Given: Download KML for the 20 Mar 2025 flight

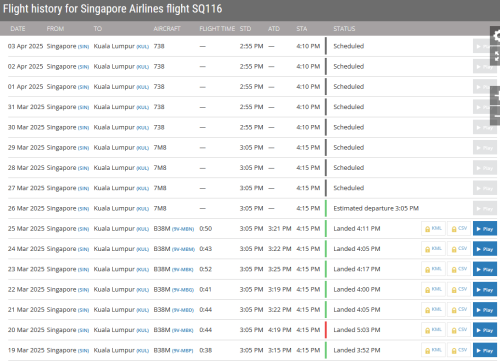Looking at the screenshot, I should pos(433,330).
